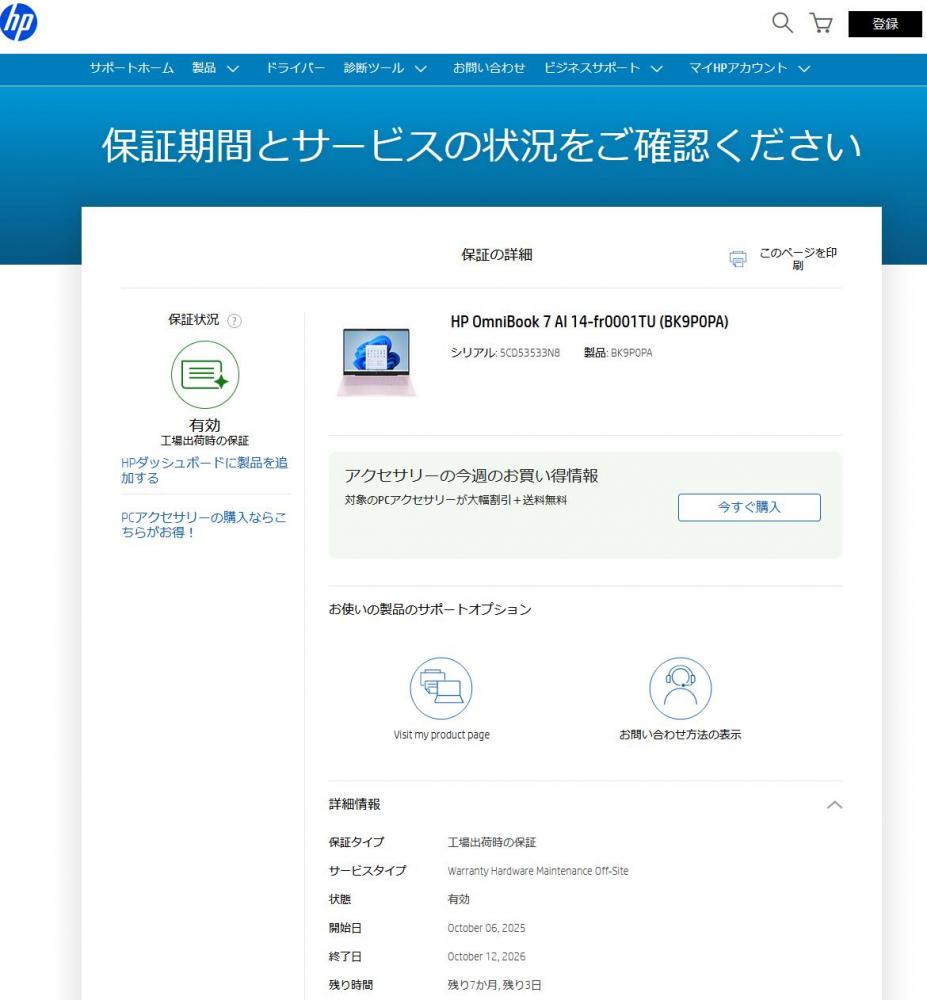Click the start date October 06, 2025

pos(486,928)
